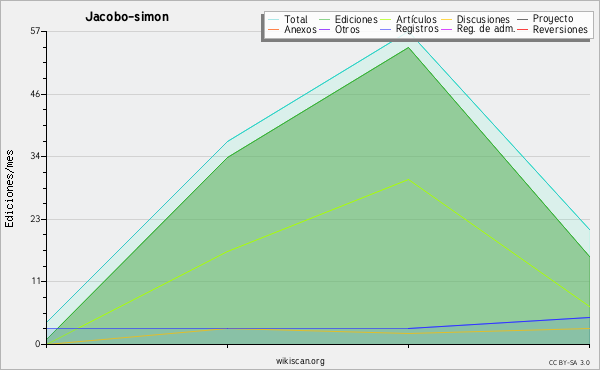The image size is (600, 370).
Task: Click the 'CC BY-SA 3.0' license text
Action: tap(569, 363)
